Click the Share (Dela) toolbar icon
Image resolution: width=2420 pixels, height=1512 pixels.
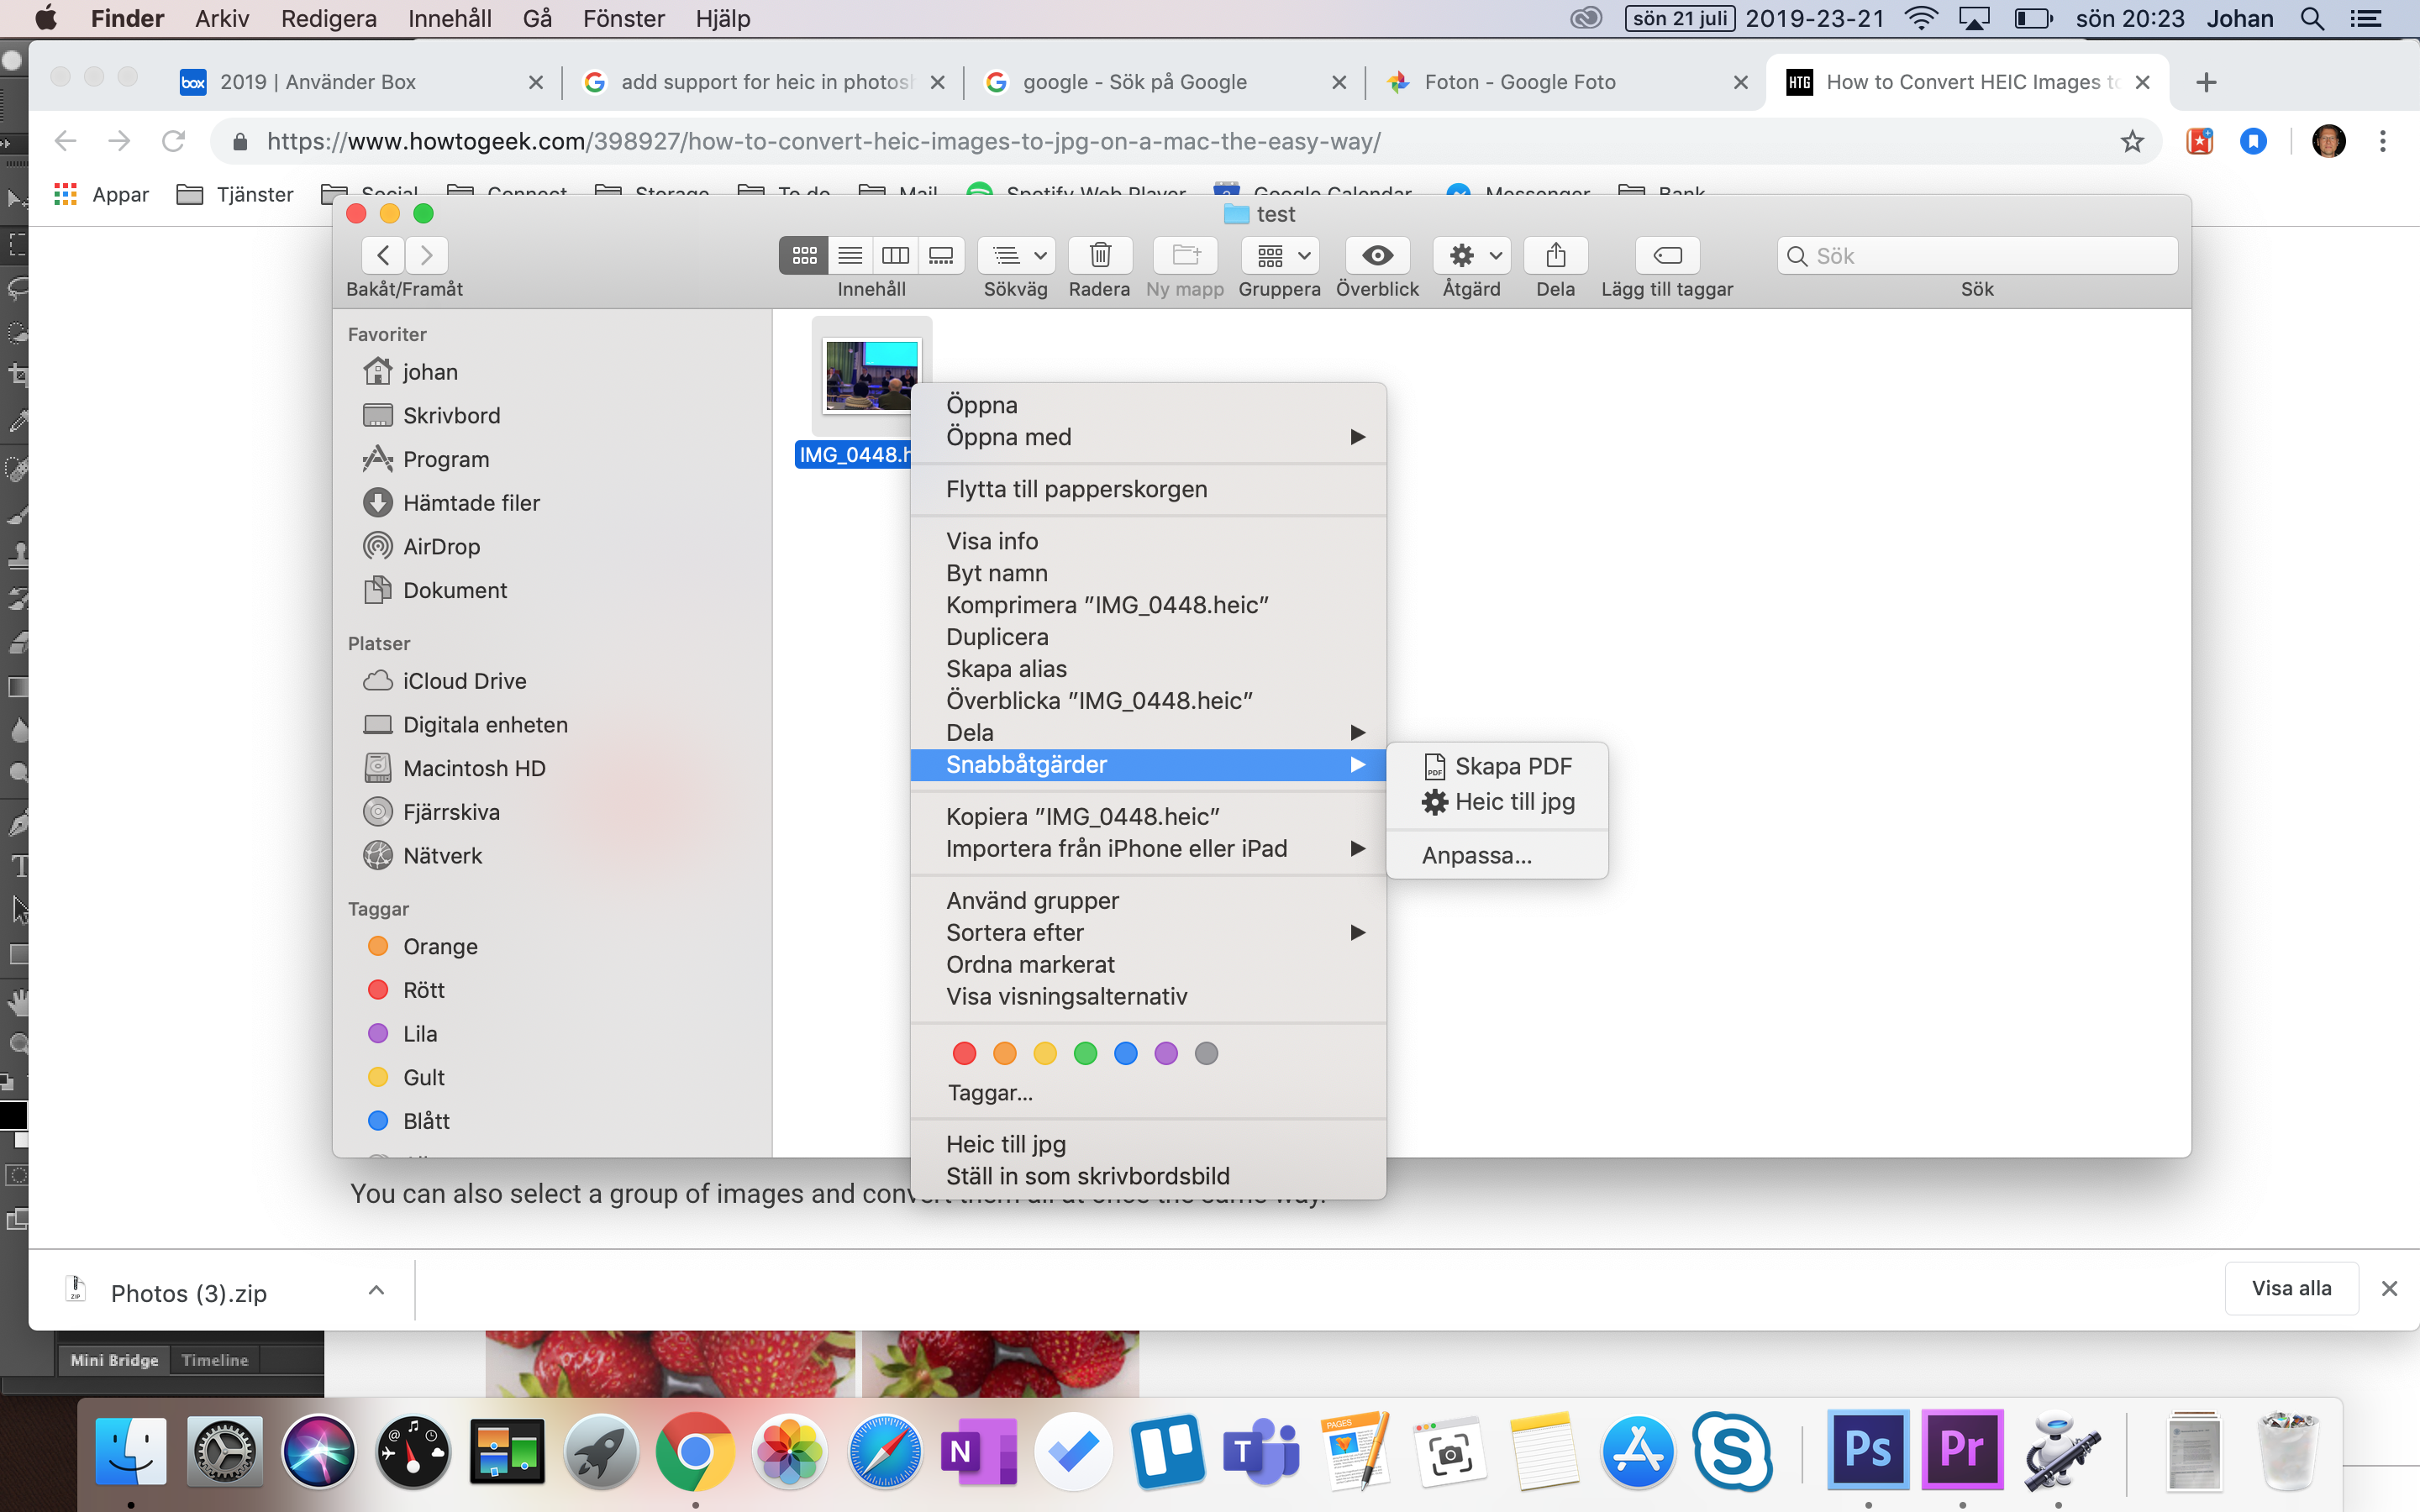tap(1555, 256)
